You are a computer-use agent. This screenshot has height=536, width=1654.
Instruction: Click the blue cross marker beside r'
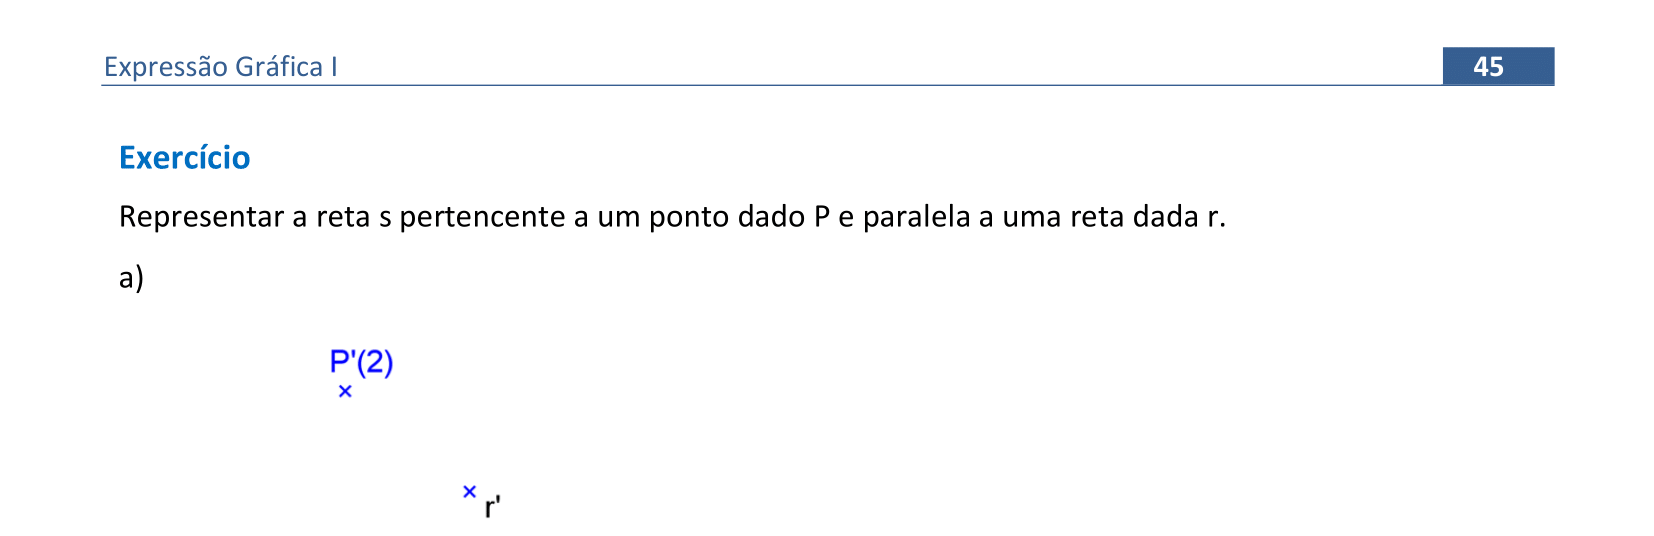pos(469,491)
